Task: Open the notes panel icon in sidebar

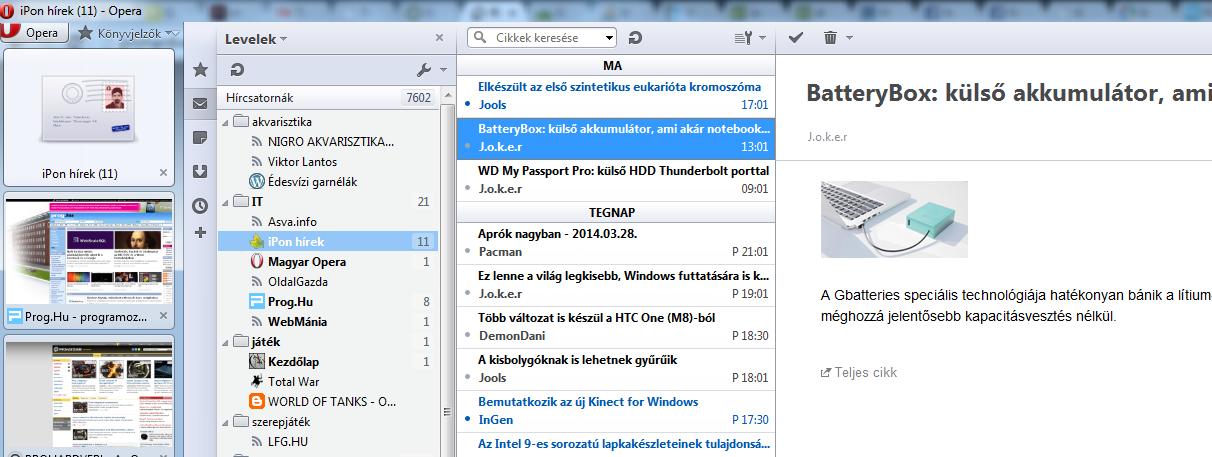Action: point(200,137)
